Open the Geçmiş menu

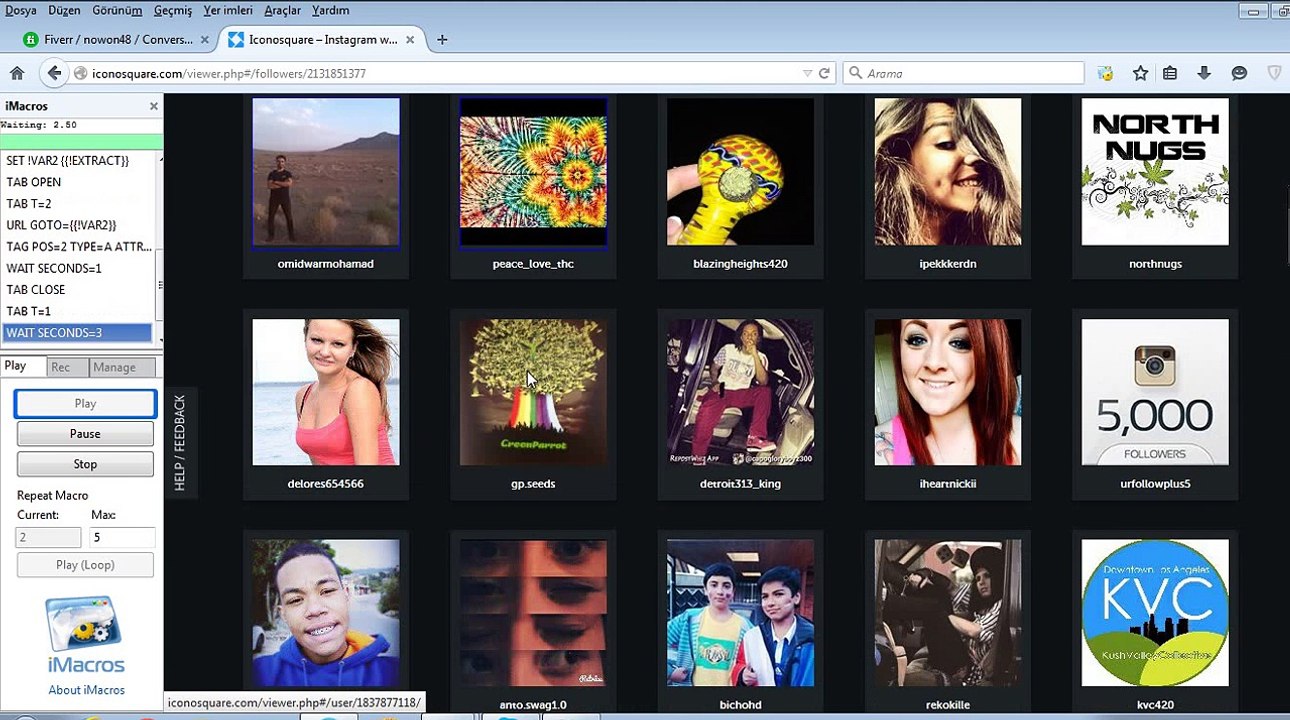coord(173,10)
